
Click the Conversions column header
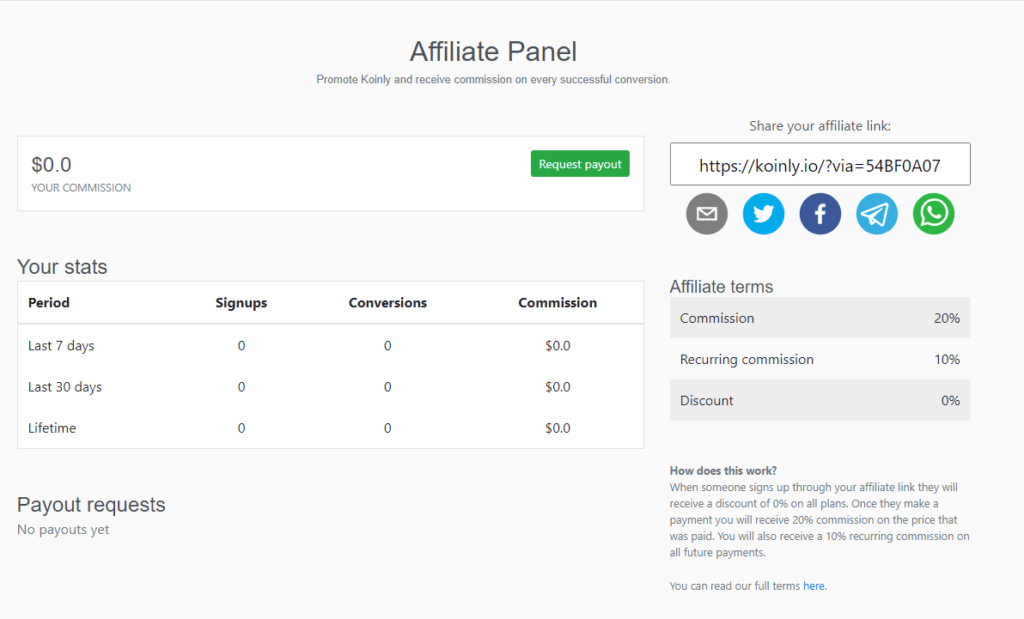coord(387,302)
